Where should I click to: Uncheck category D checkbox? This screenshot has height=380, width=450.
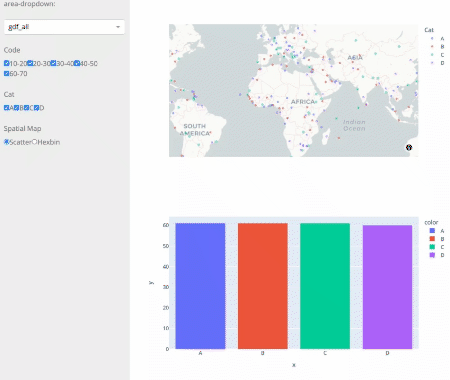pyautogui.click(x=36, y=108)
